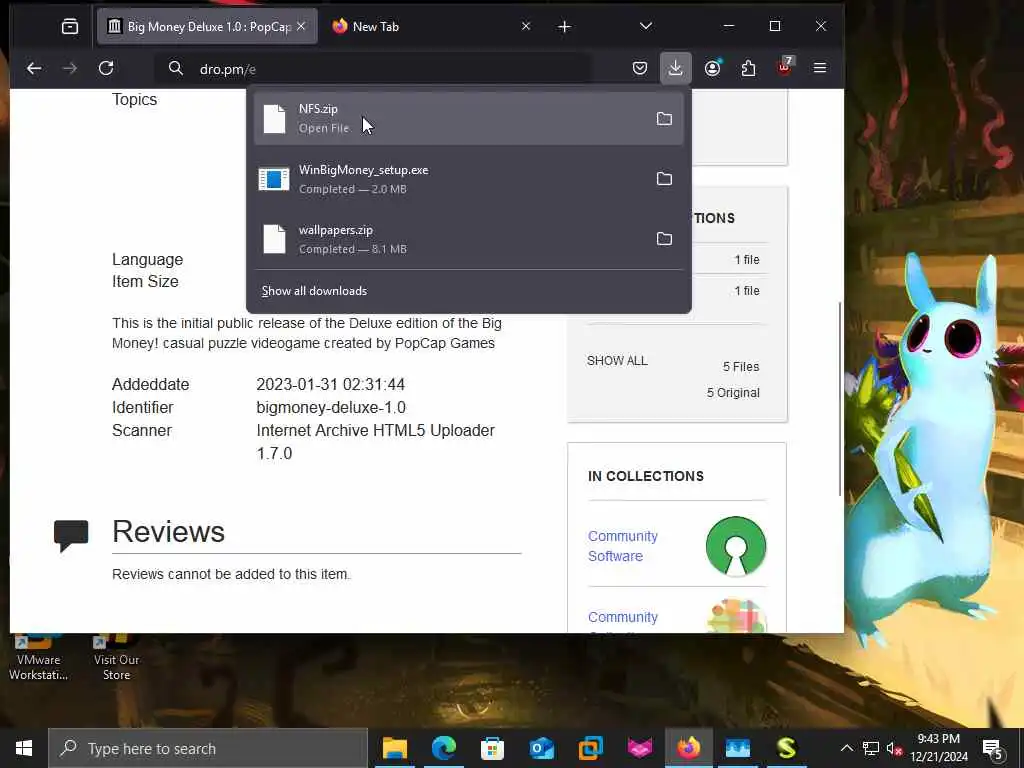Expand the hidden system tray icons chevron
Image resolution: width=1024 pixels, height=768 pixels.
[846, 748]
